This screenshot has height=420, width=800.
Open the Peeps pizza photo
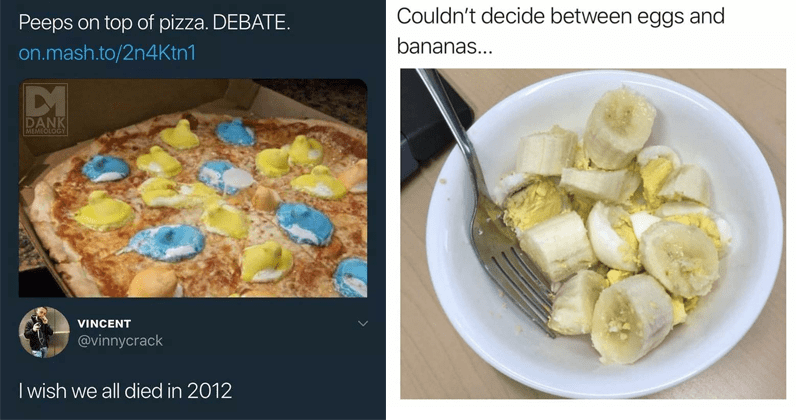193,188
